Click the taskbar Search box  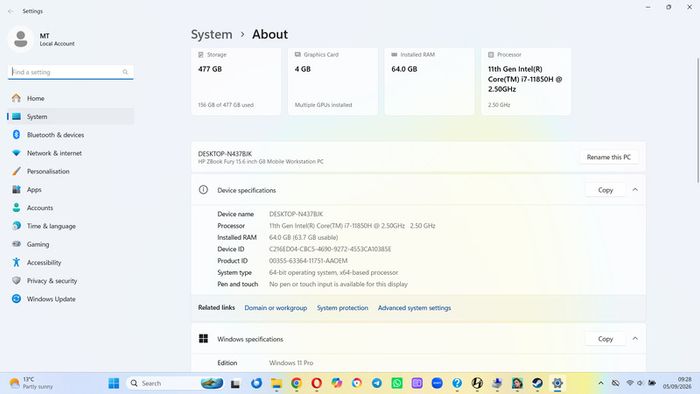175,383
